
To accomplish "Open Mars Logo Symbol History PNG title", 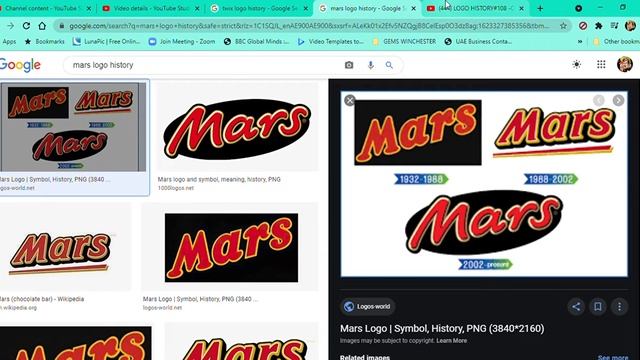I will point(442,329).
